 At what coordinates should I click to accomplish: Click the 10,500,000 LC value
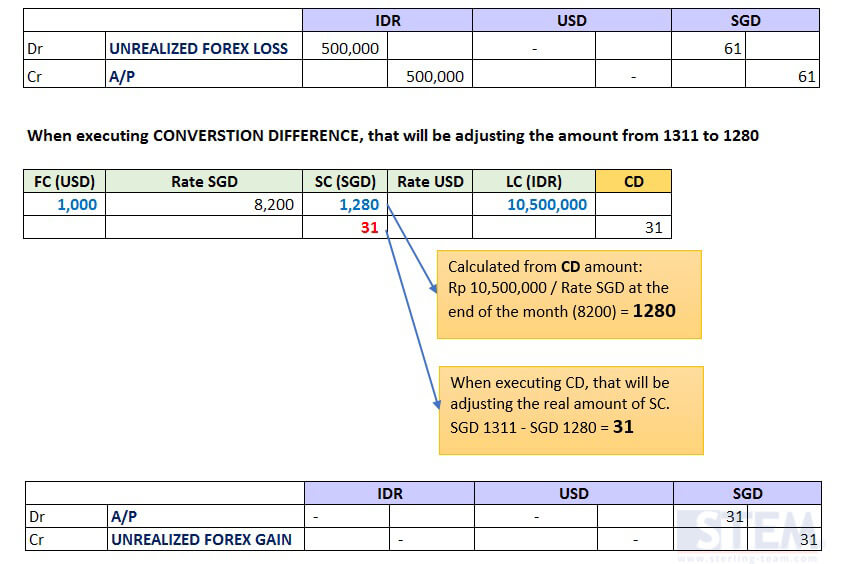coord(547,205)
